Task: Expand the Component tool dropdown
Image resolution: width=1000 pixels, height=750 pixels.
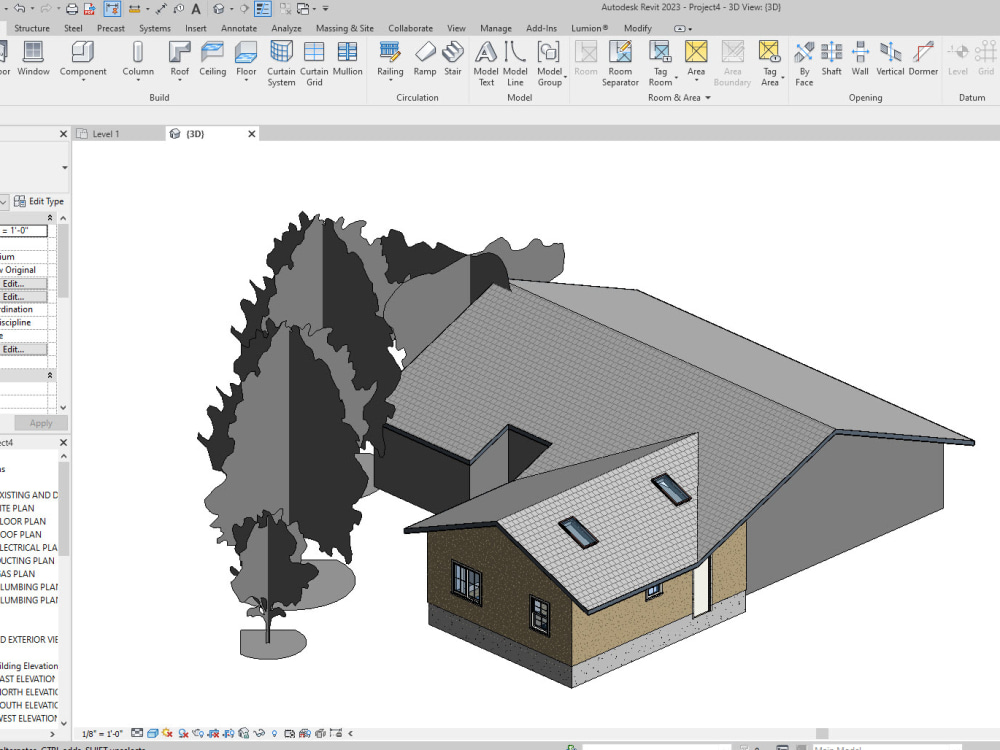Action: coord(83,78)
